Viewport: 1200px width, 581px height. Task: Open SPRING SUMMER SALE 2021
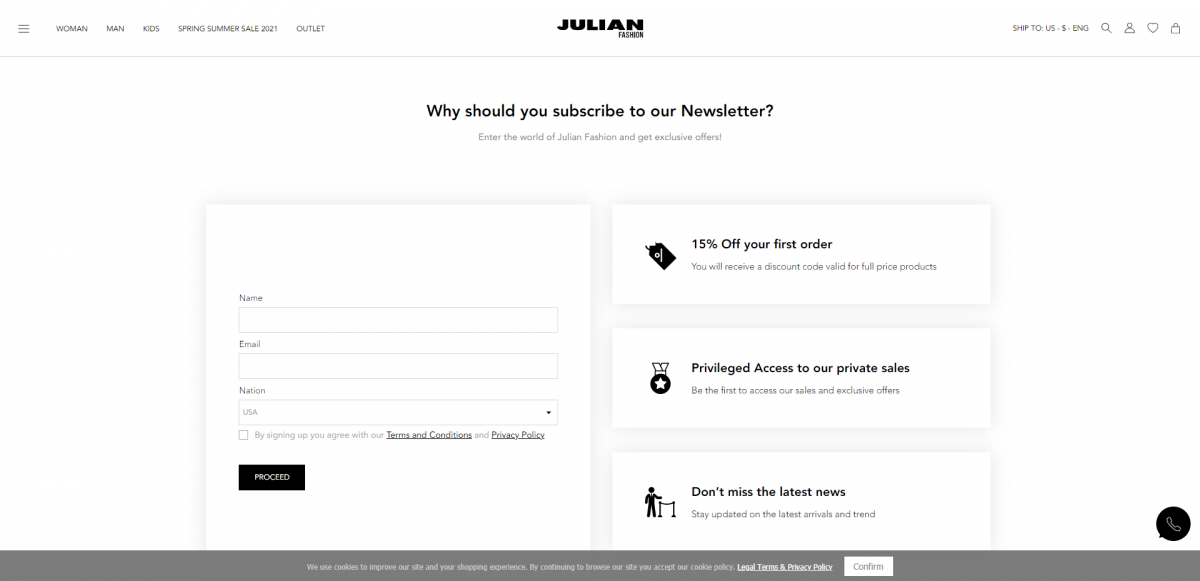227,28
